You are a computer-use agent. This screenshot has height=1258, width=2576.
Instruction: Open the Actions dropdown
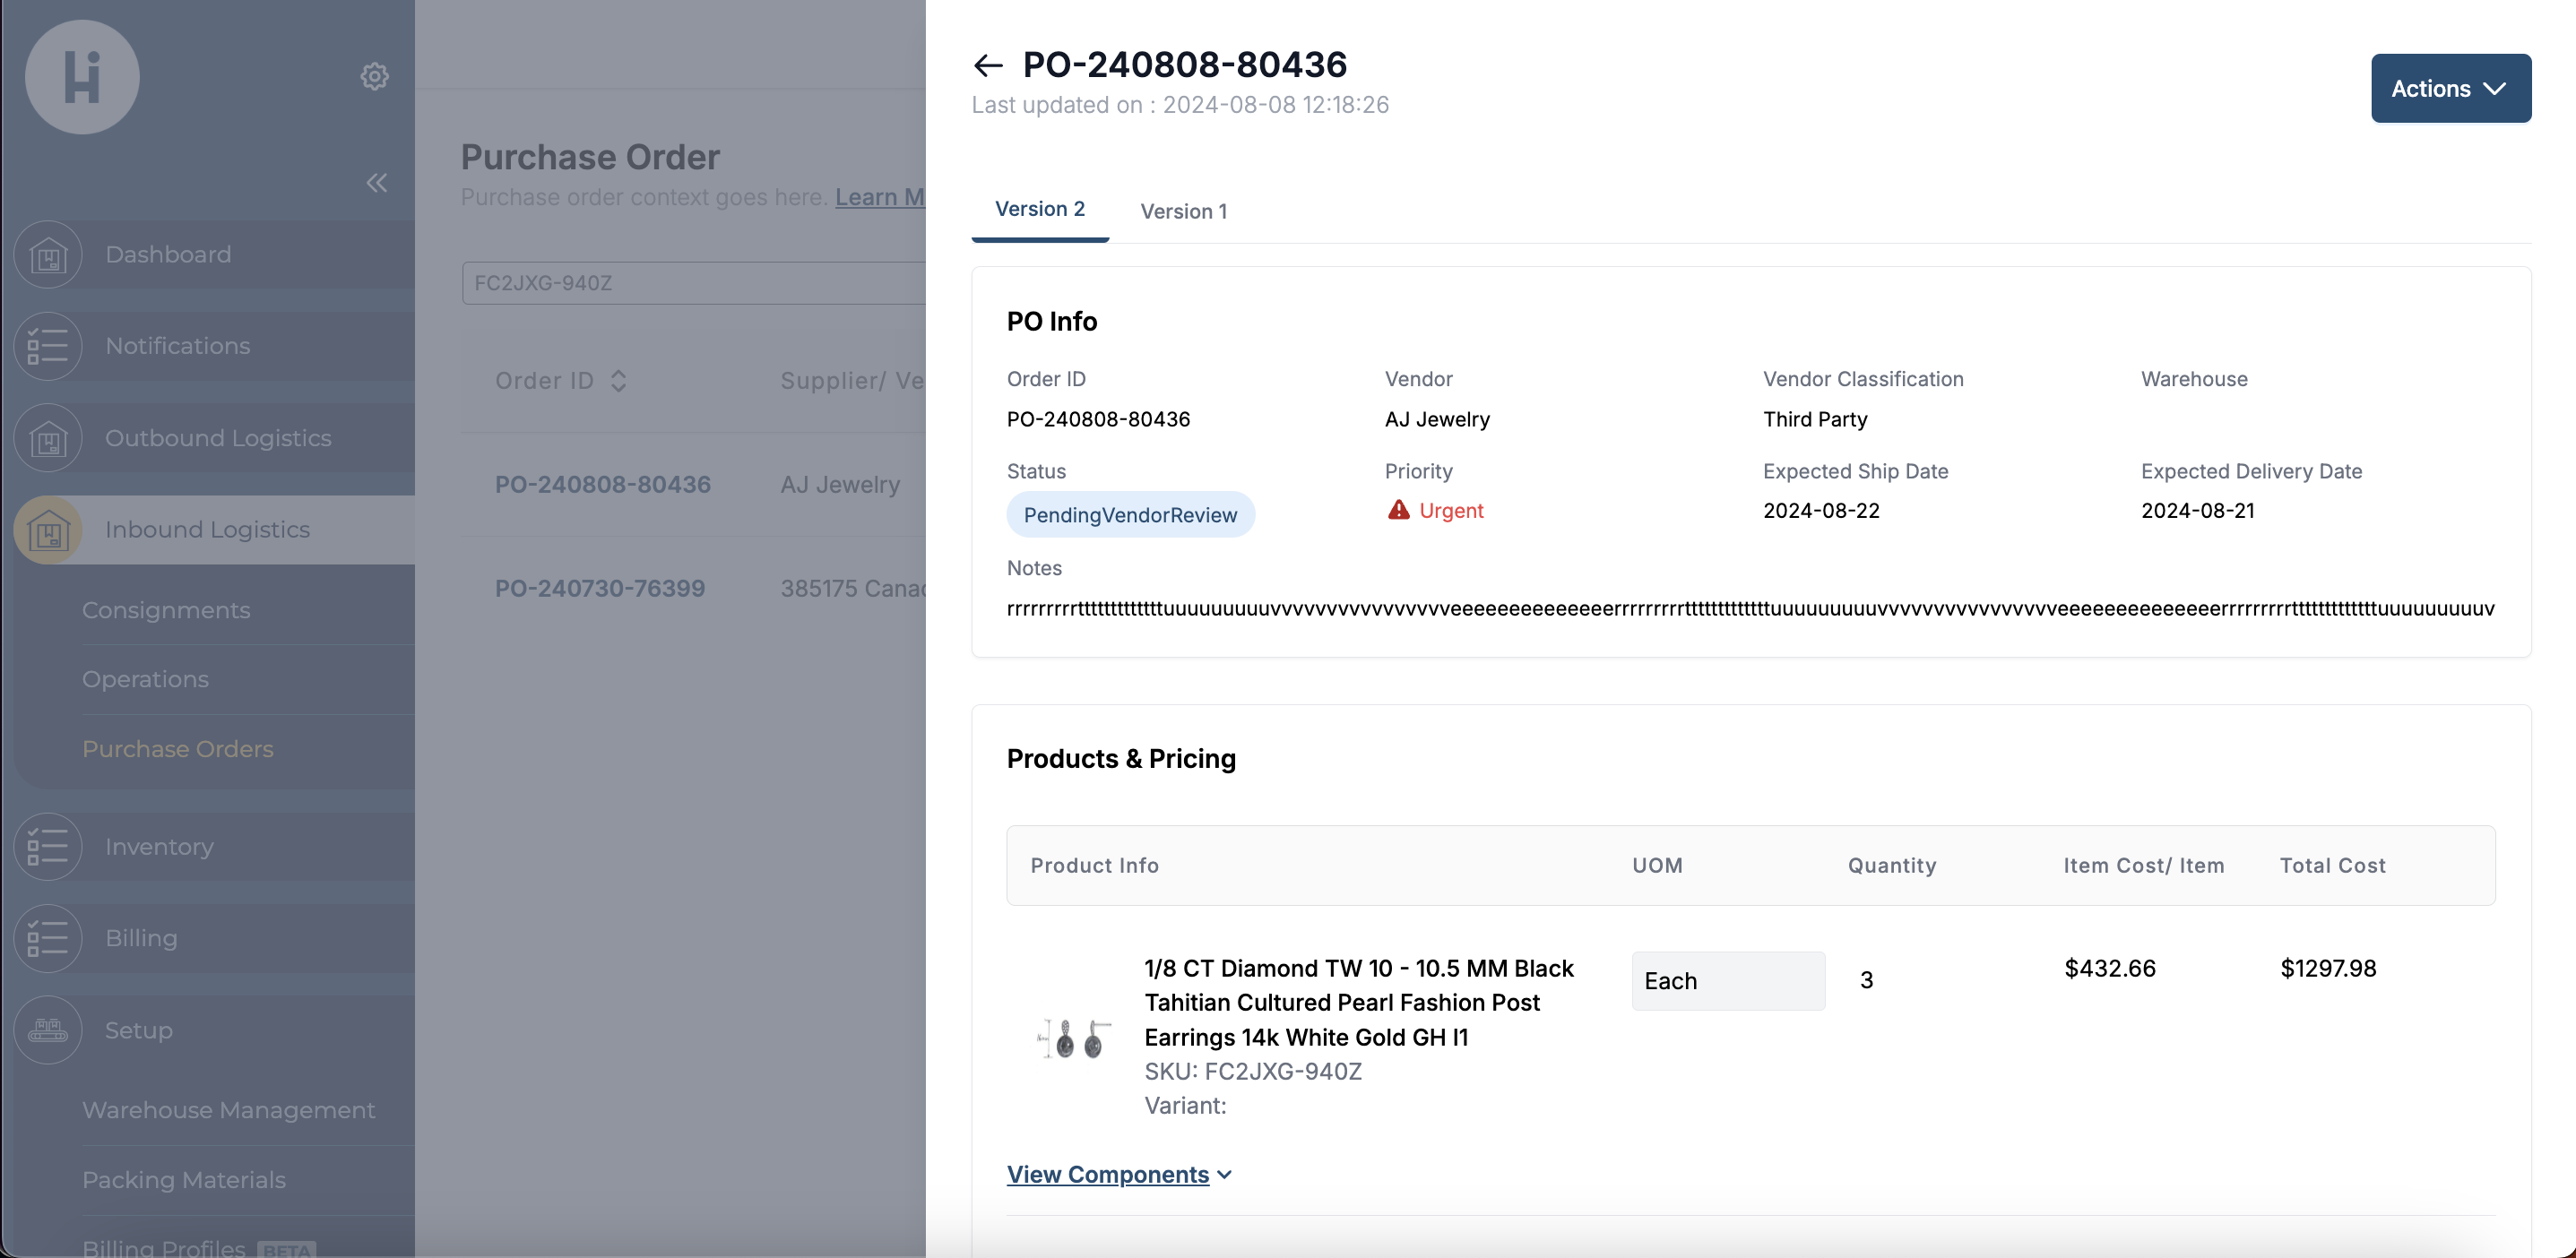click(x=2450, y=89)
